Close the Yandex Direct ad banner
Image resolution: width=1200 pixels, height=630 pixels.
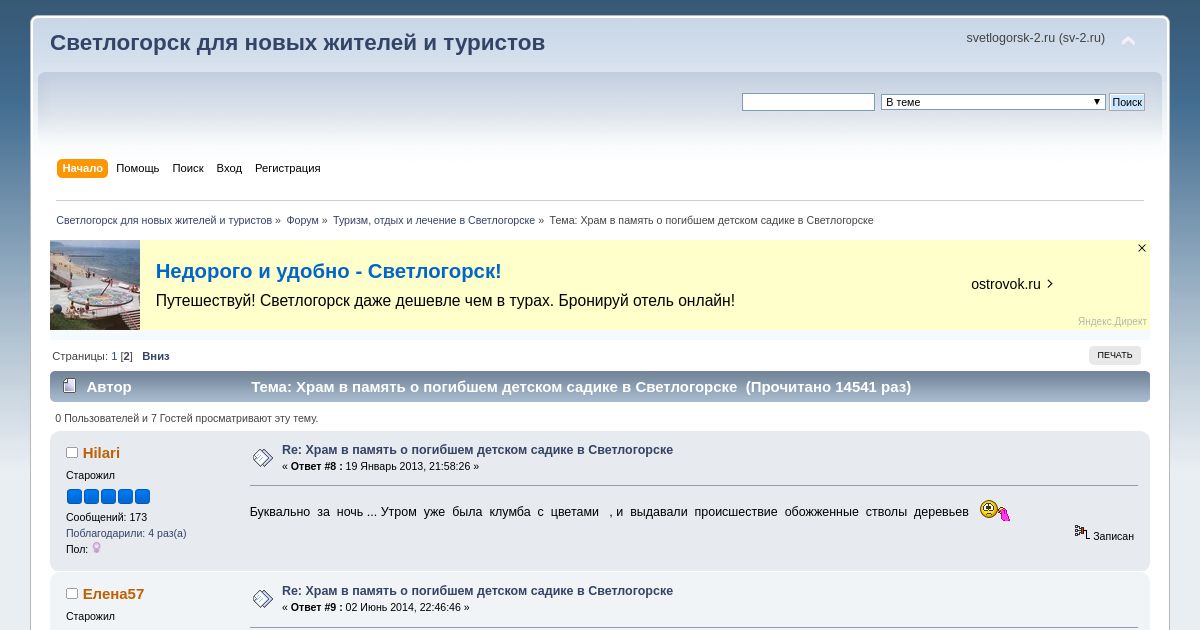click(x=1142, y=248)
